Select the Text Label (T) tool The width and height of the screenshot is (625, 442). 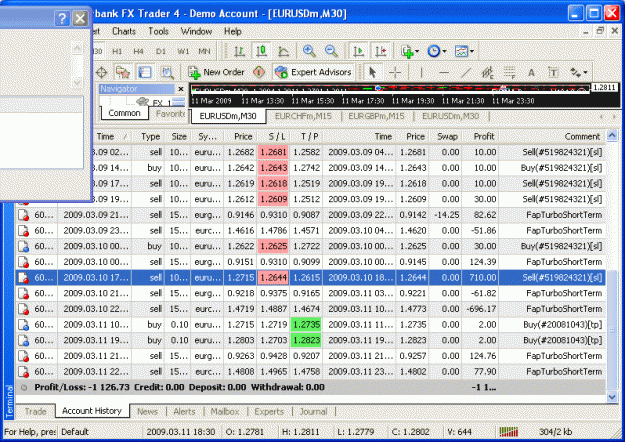553,72
